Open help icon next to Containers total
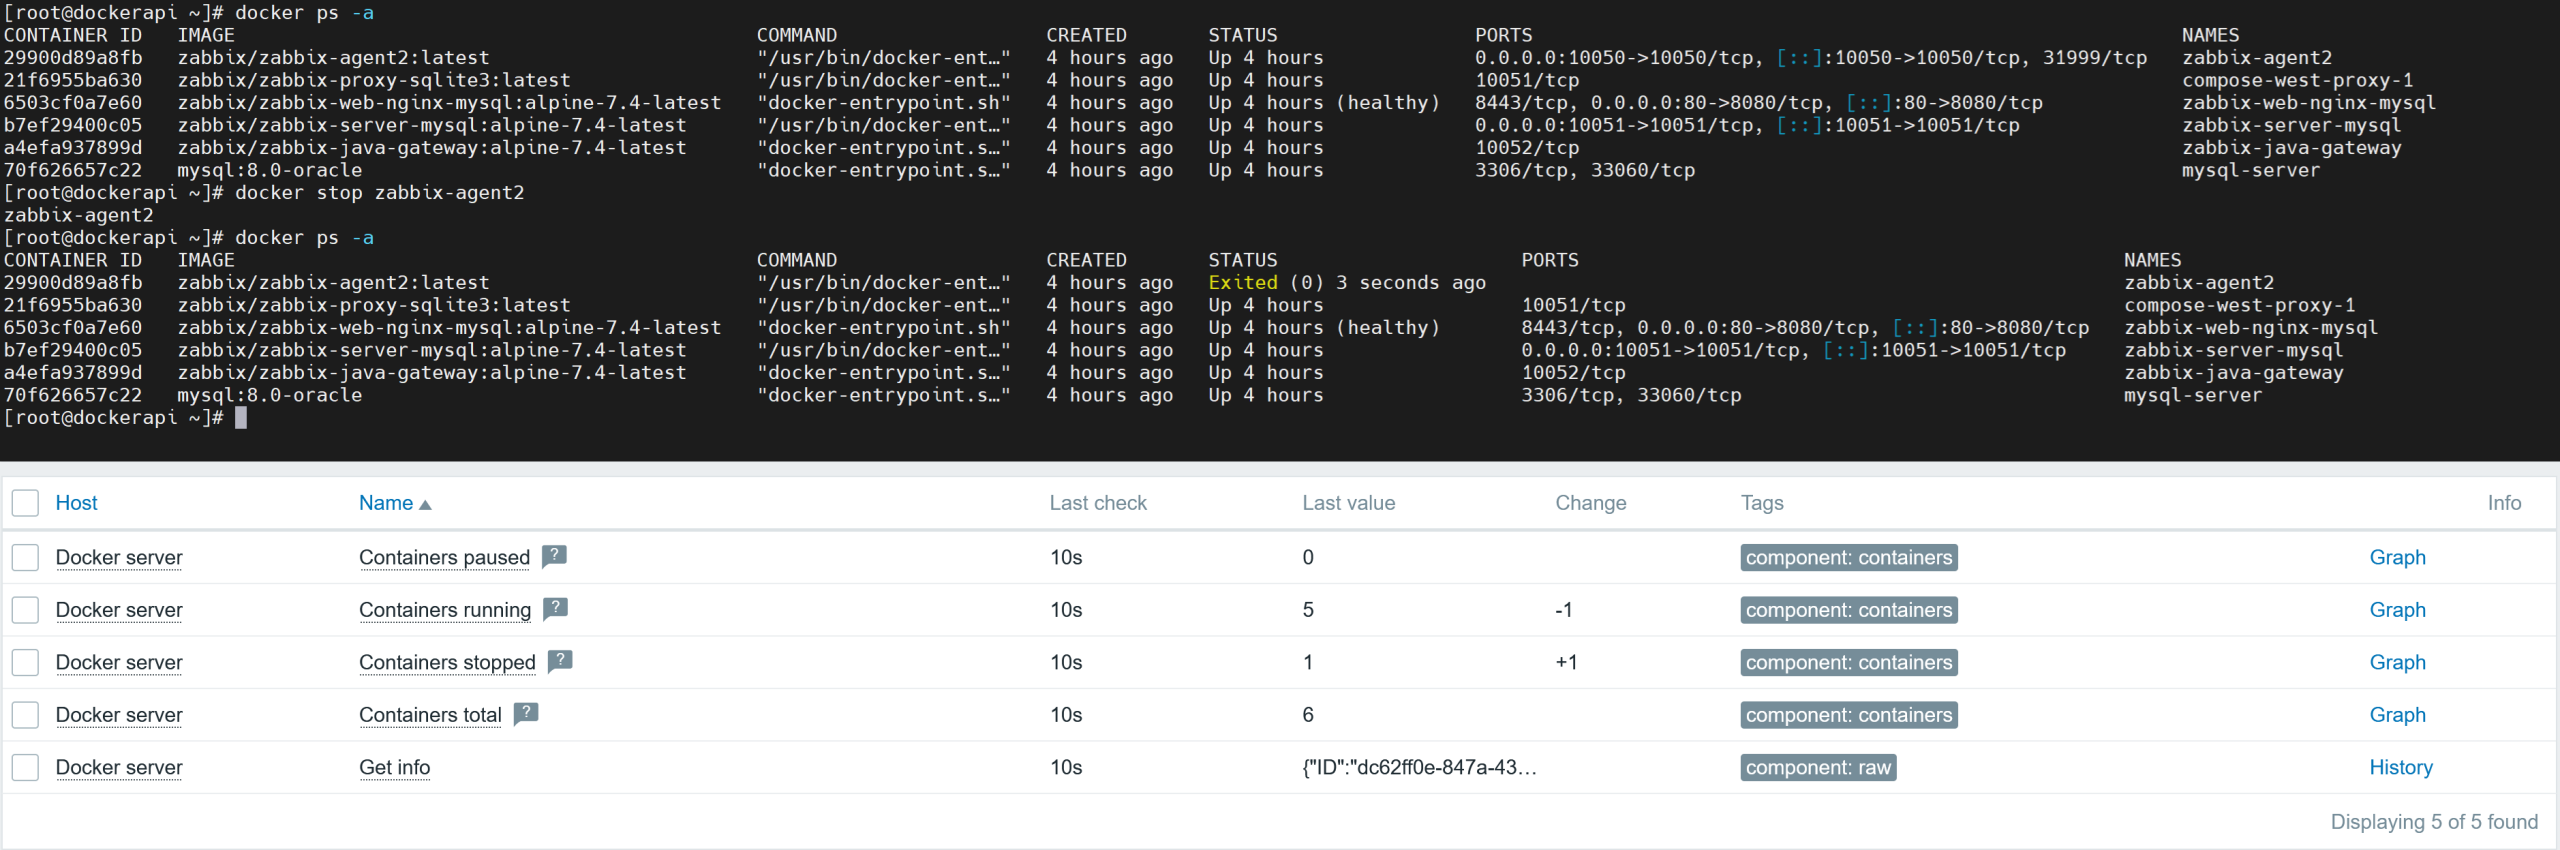The width and height of the screenshot is (2560, 850). coord(526,713)
